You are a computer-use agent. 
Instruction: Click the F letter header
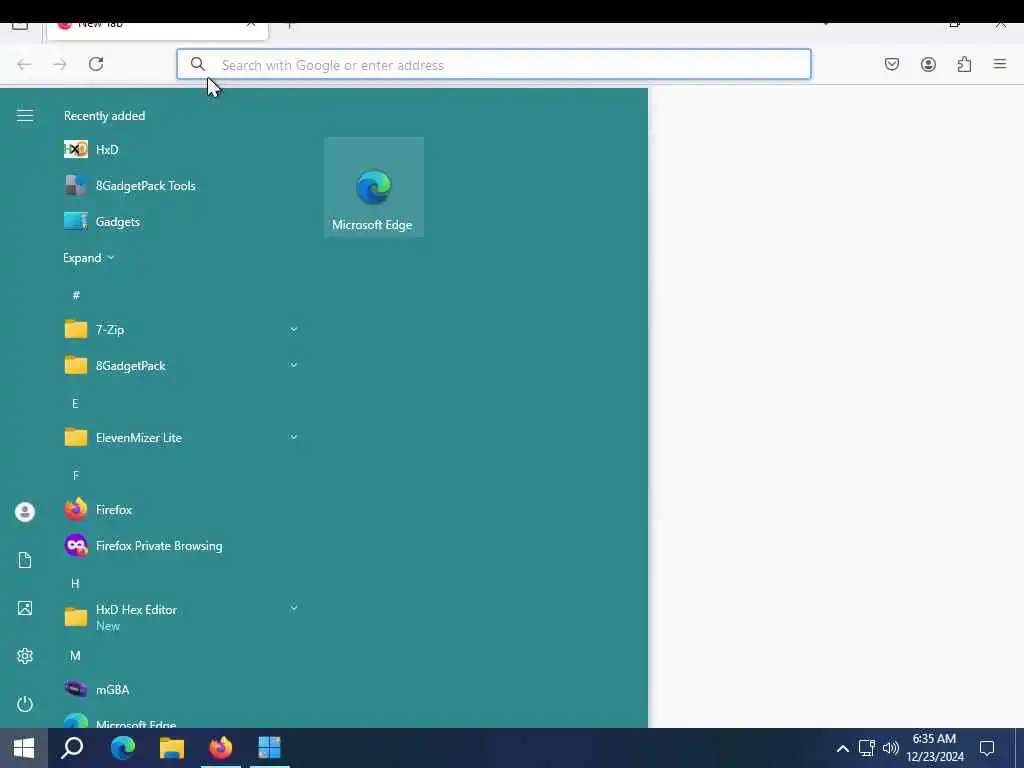pyautogui.click(x=76, y=475)
